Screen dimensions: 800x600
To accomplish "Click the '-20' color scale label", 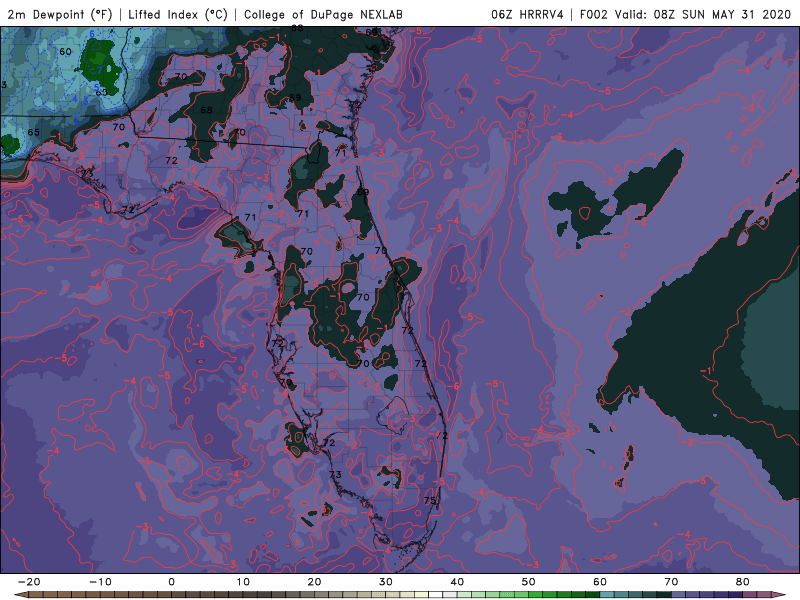I will coord(29,582).
